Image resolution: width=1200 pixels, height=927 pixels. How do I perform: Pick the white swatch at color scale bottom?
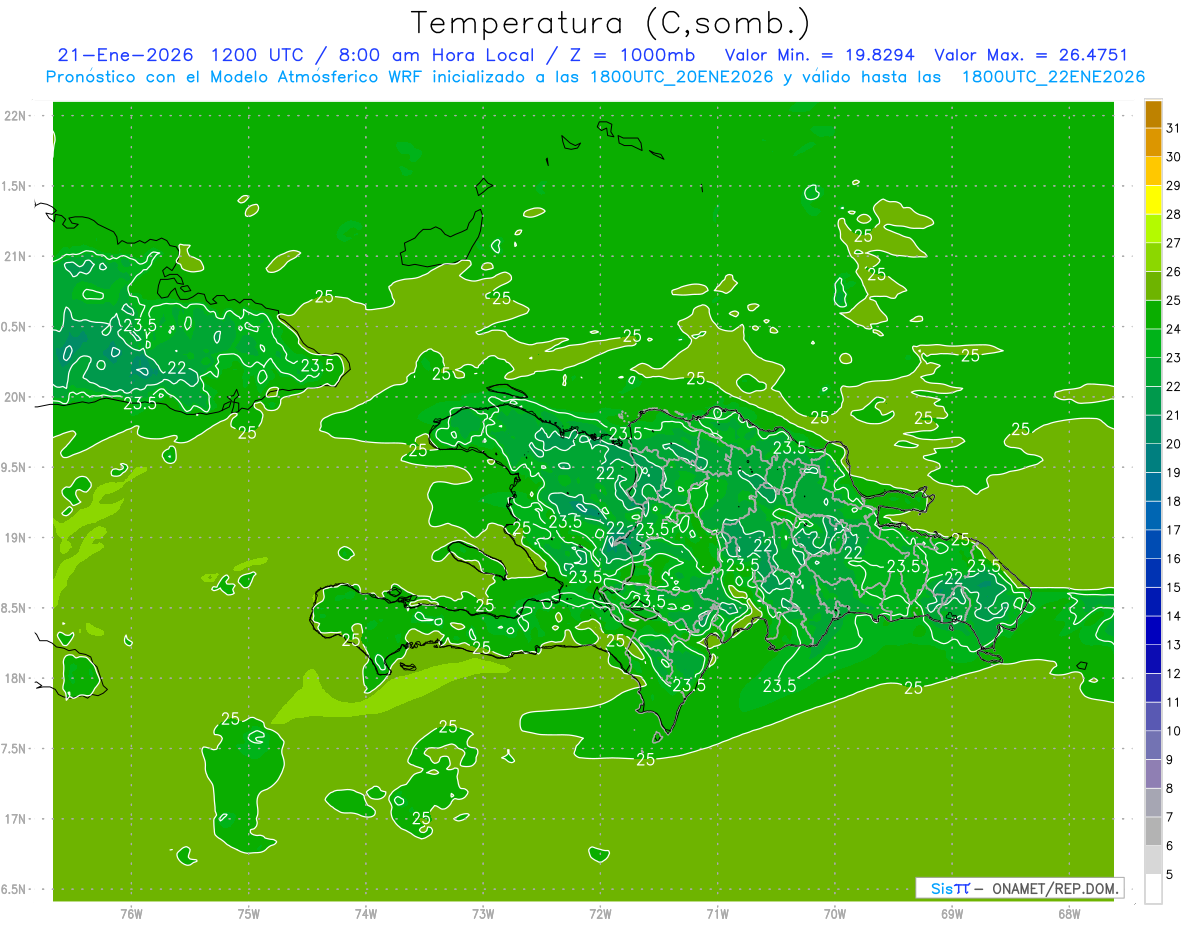pyautogui.click(x=1153, y=888)
